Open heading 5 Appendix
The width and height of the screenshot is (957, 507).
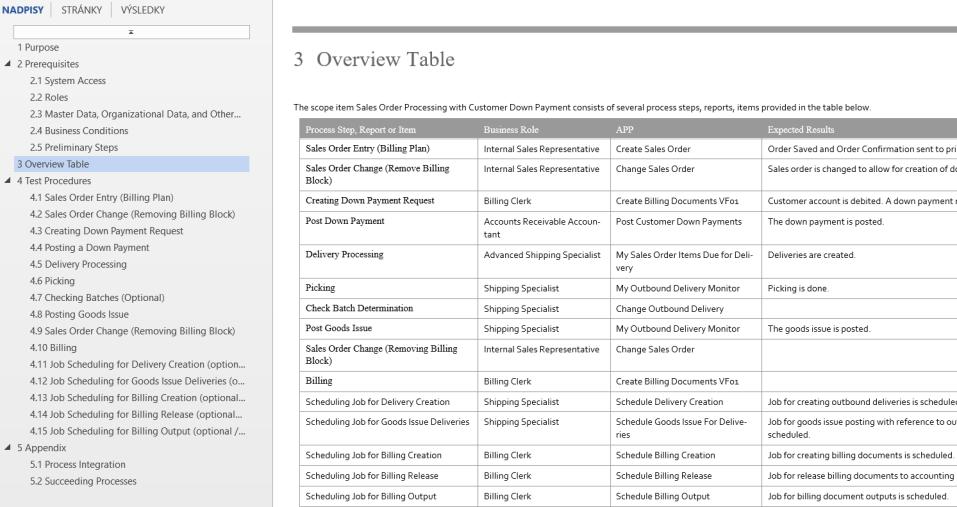41,448
